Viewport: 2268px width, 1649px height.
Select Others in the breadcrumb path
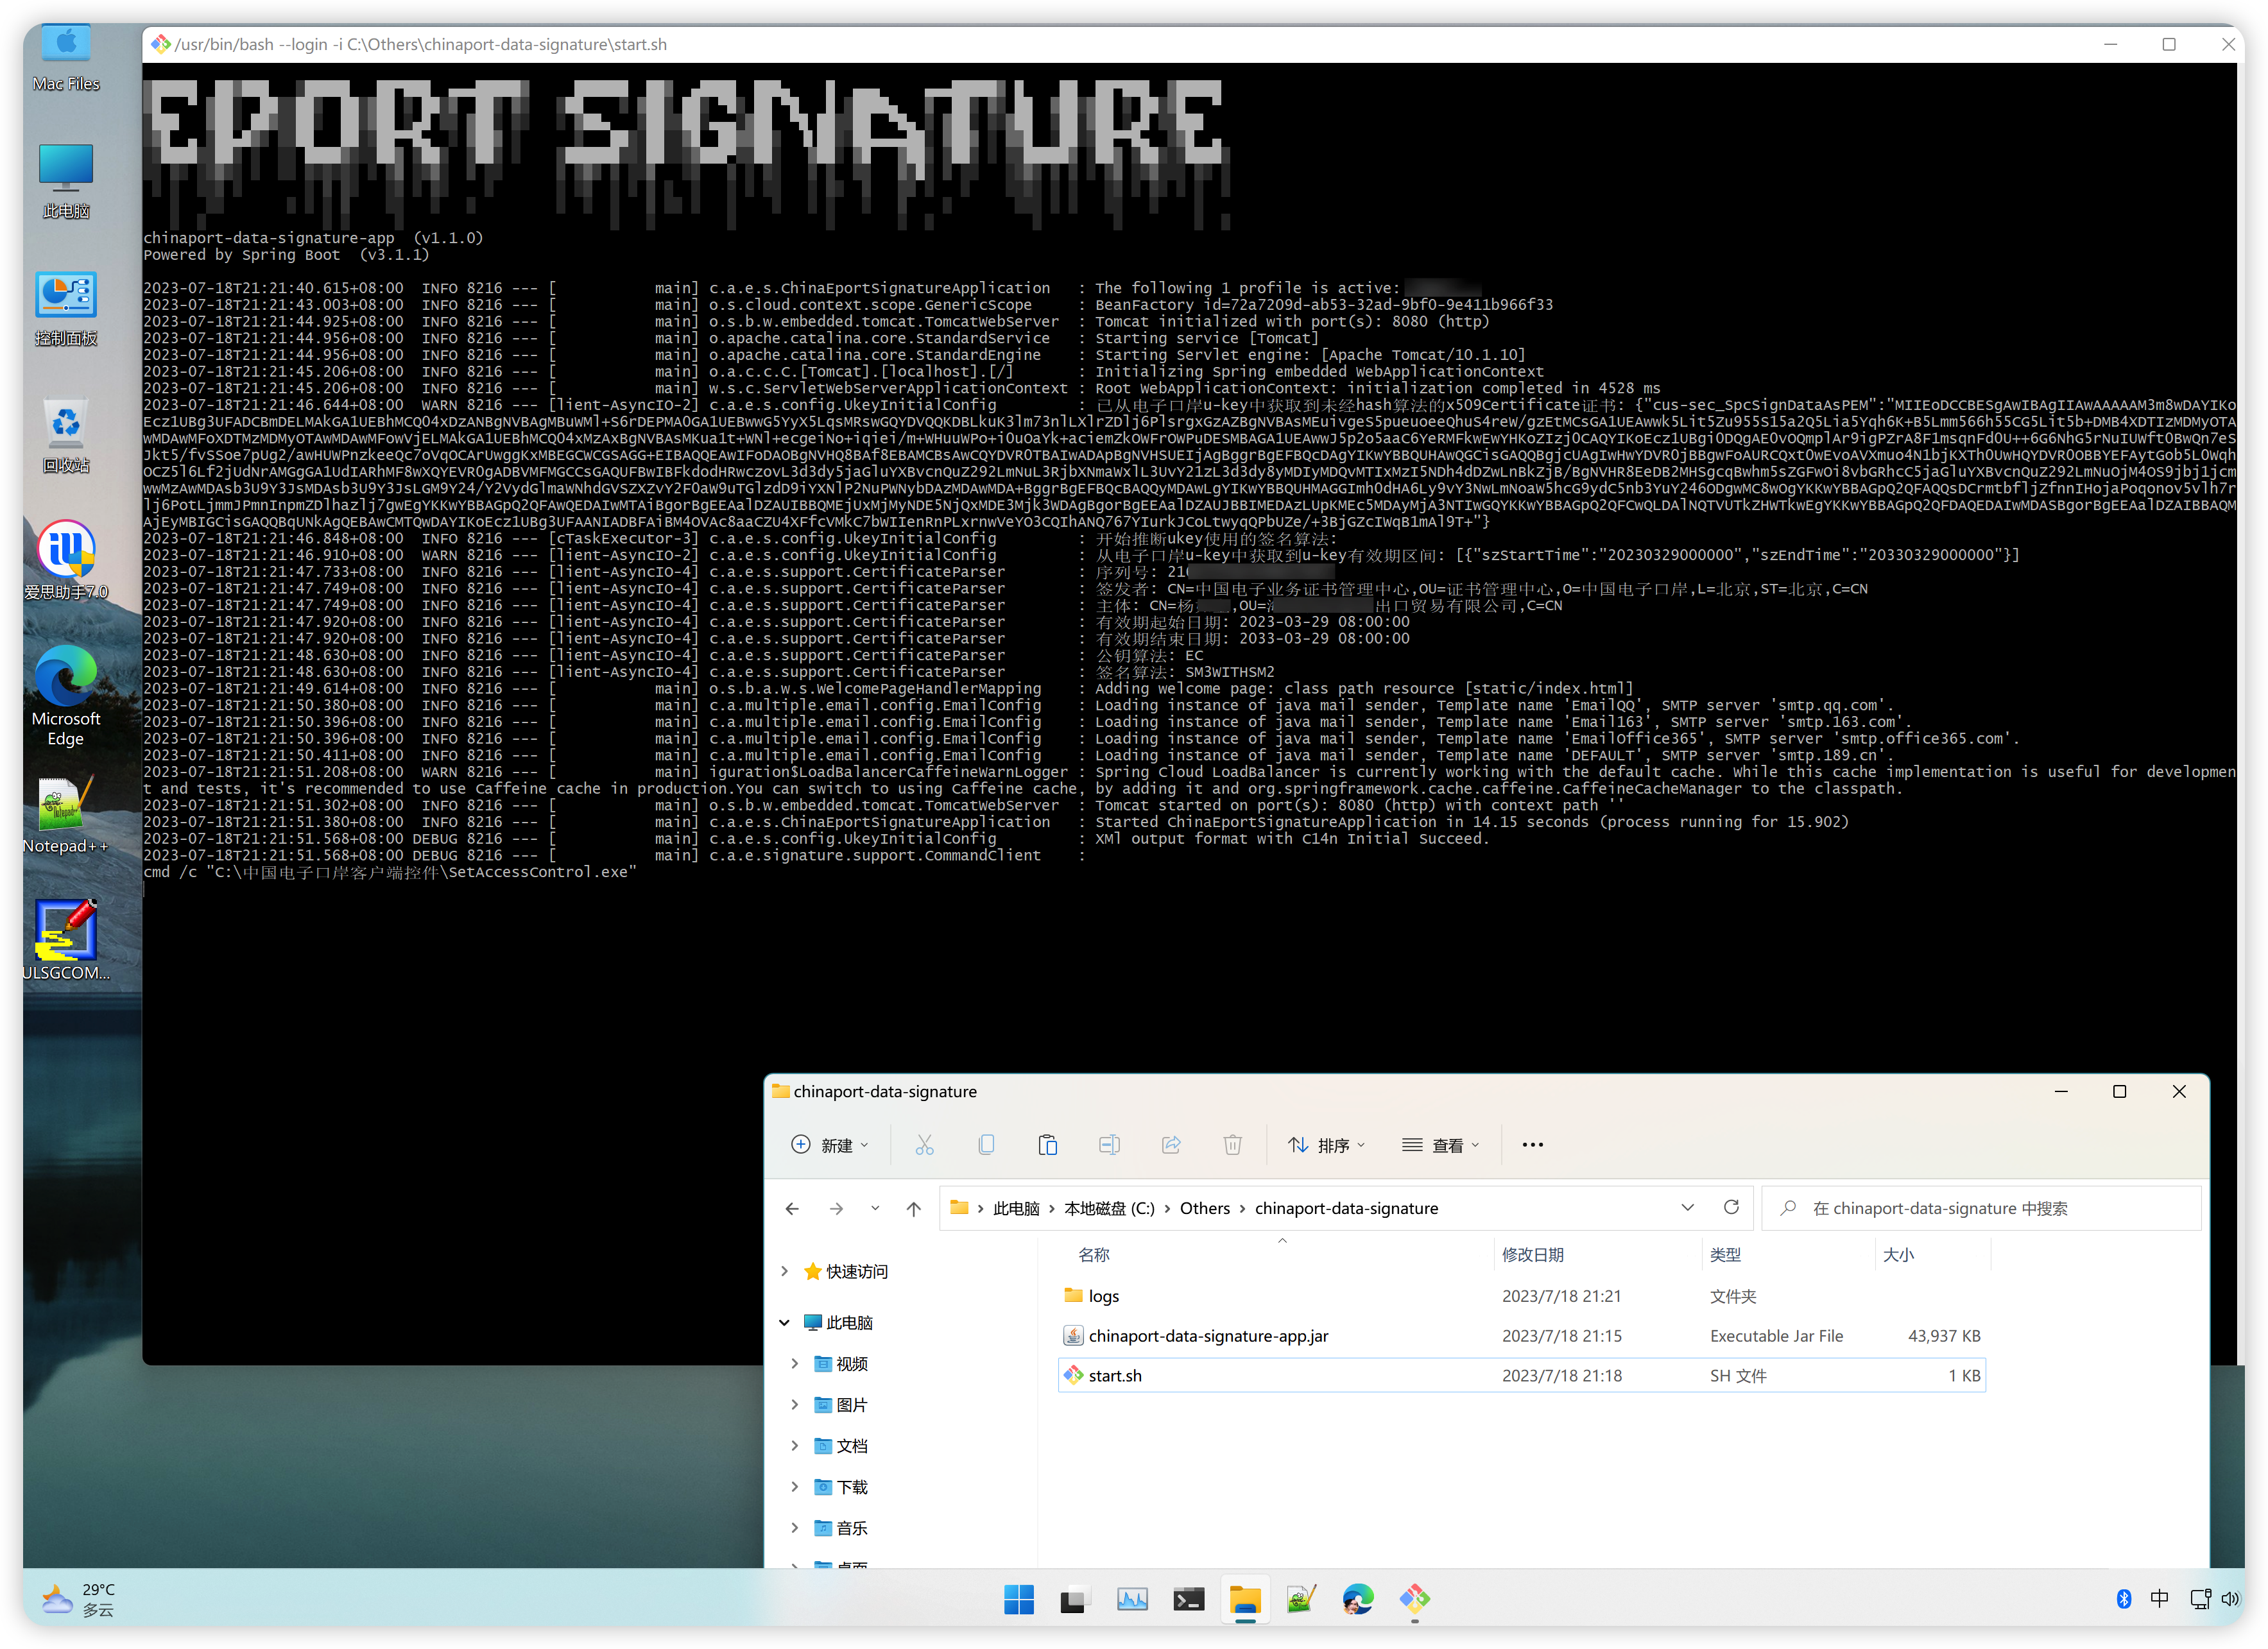1204,1208
